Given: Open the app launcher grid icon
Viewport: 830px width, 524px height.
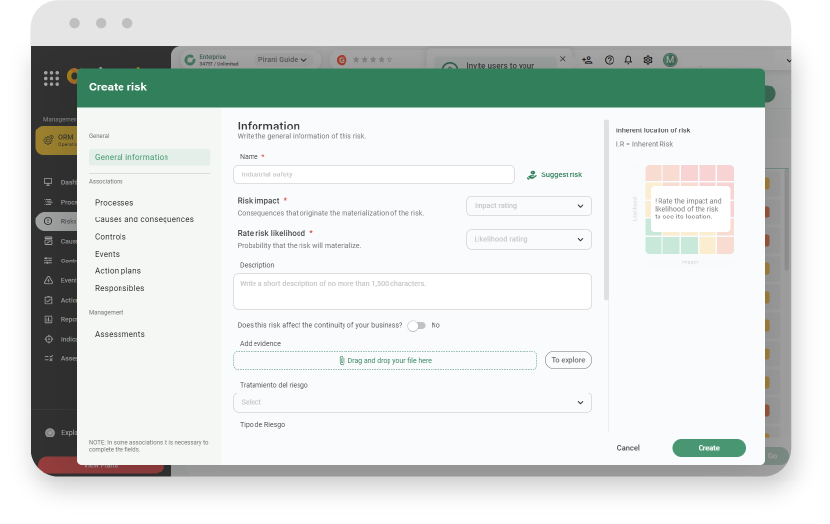Looking at the screenshot, I should [x=51, y=78].
